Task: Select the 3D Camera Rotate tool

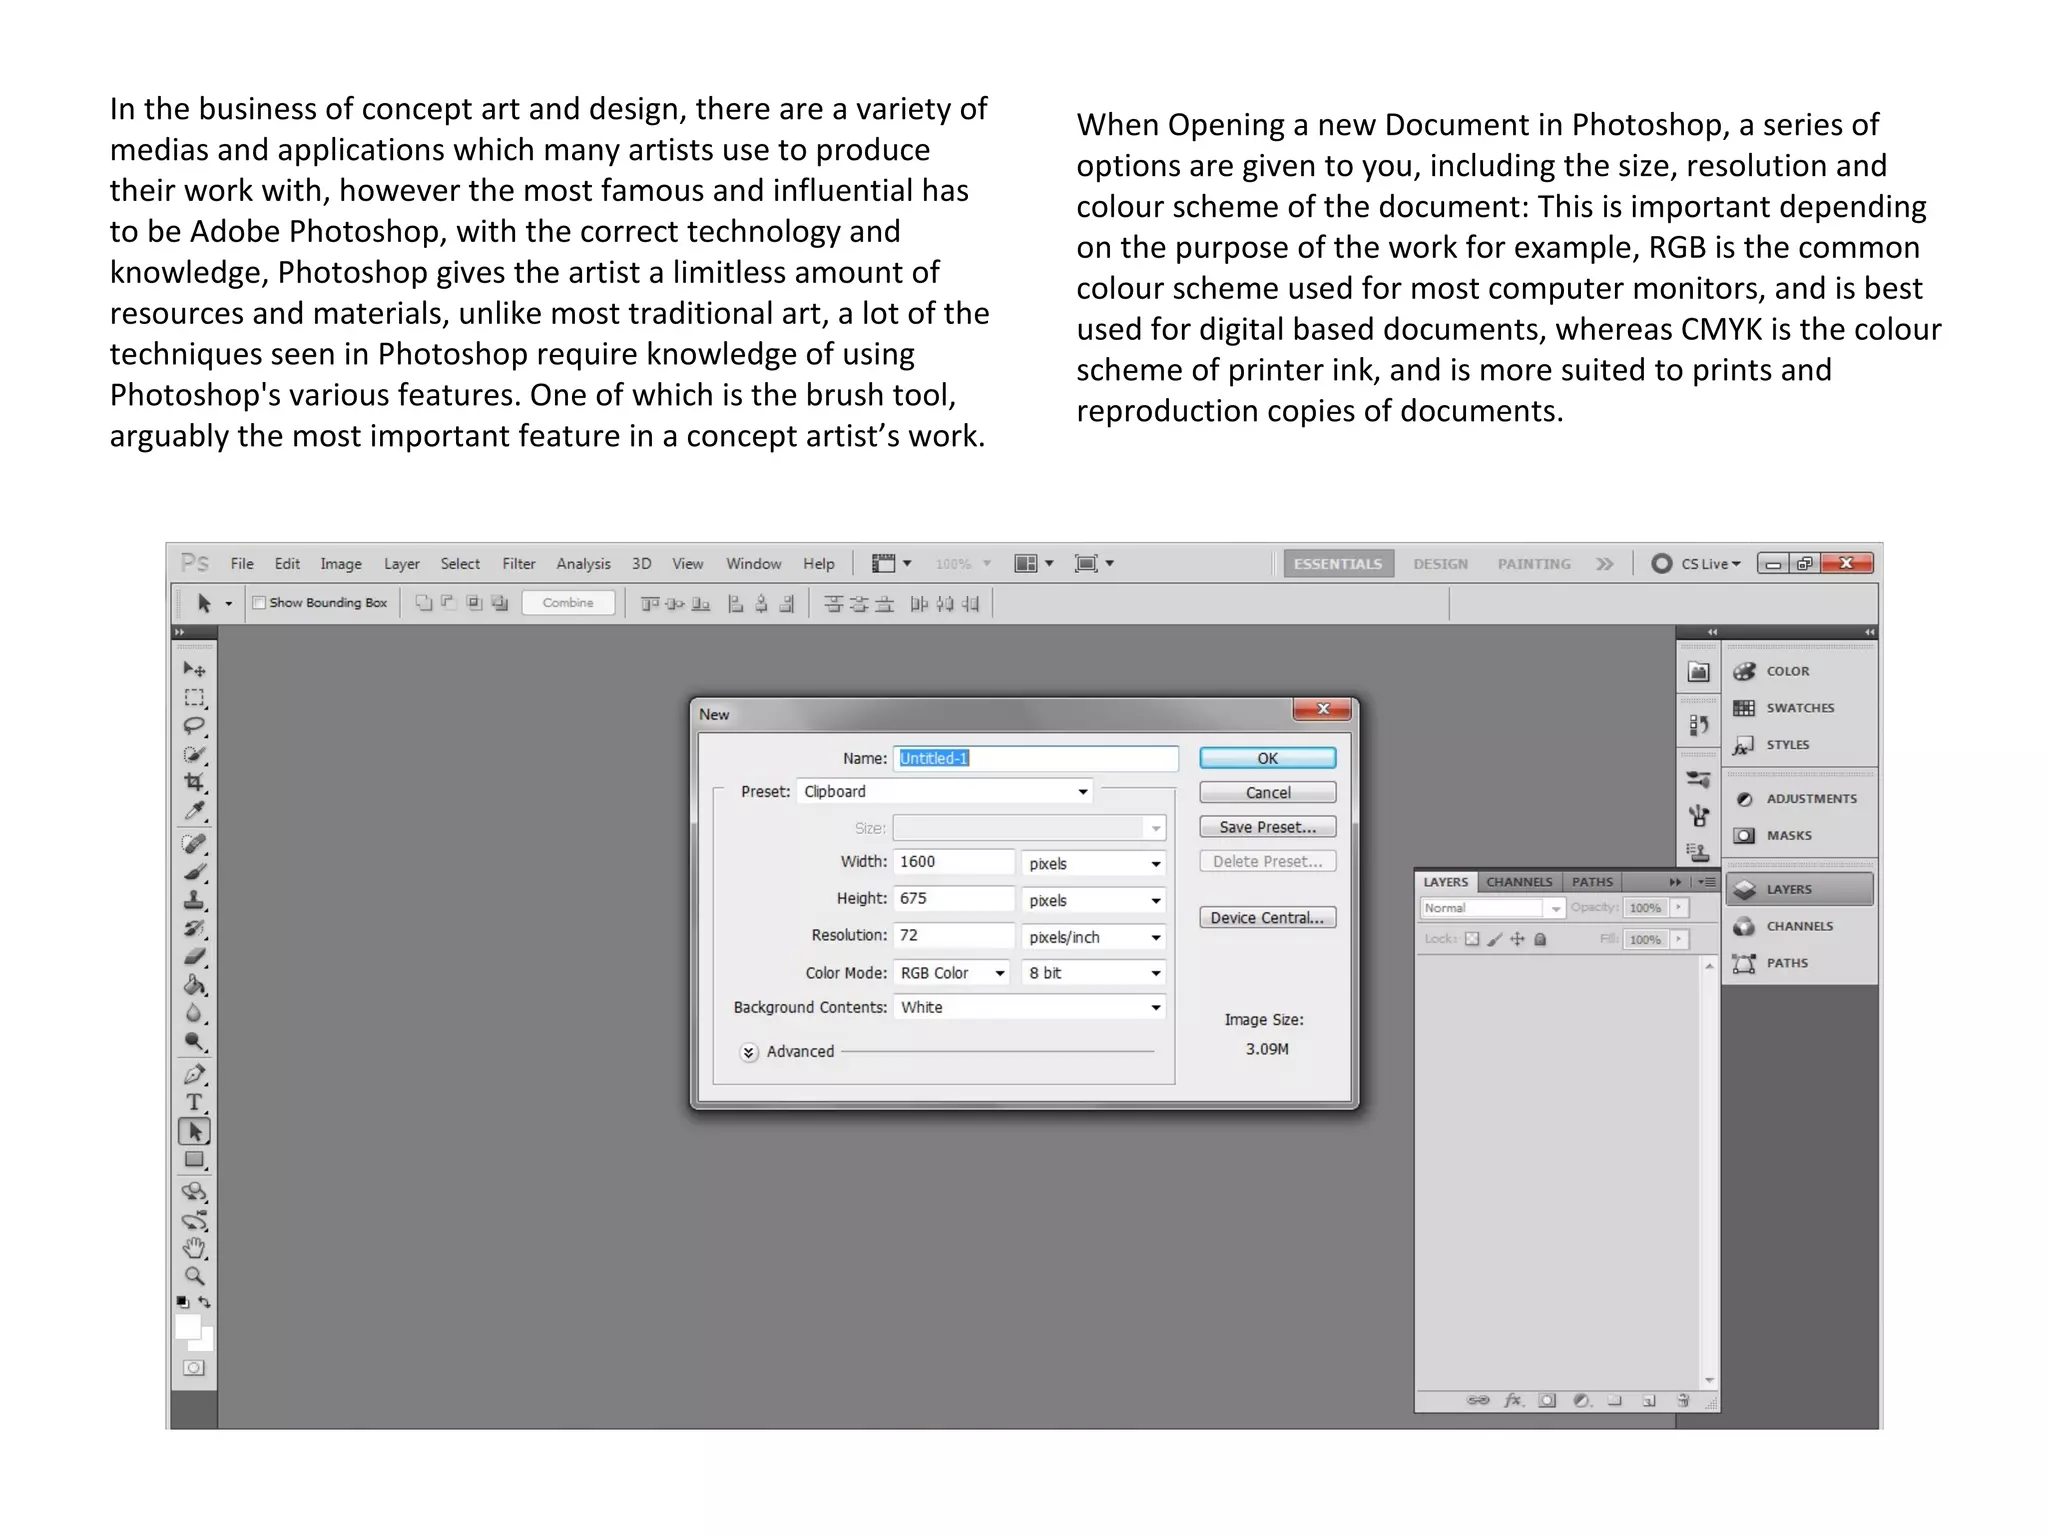Action: click(x=194, y=1221)
